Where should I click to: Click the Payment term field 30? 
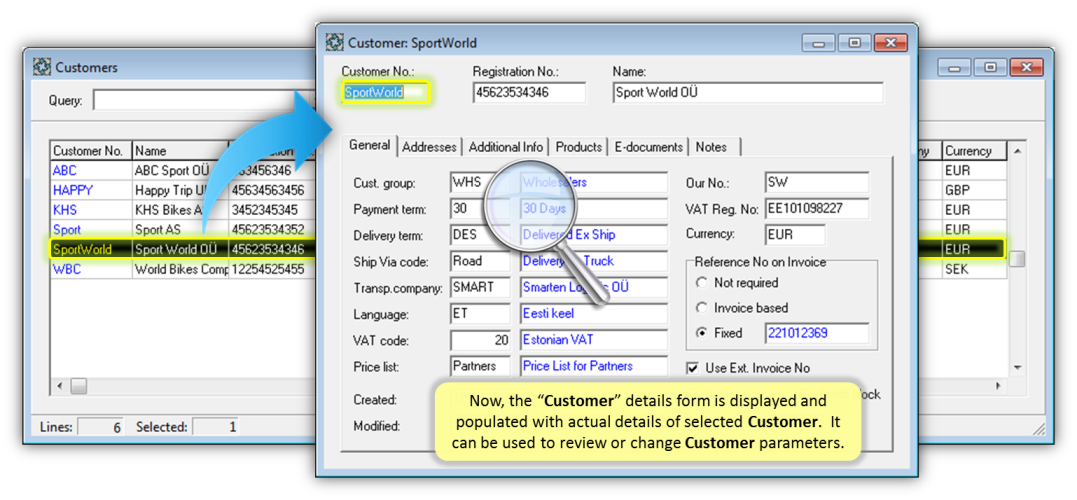[x=480, y=209]
